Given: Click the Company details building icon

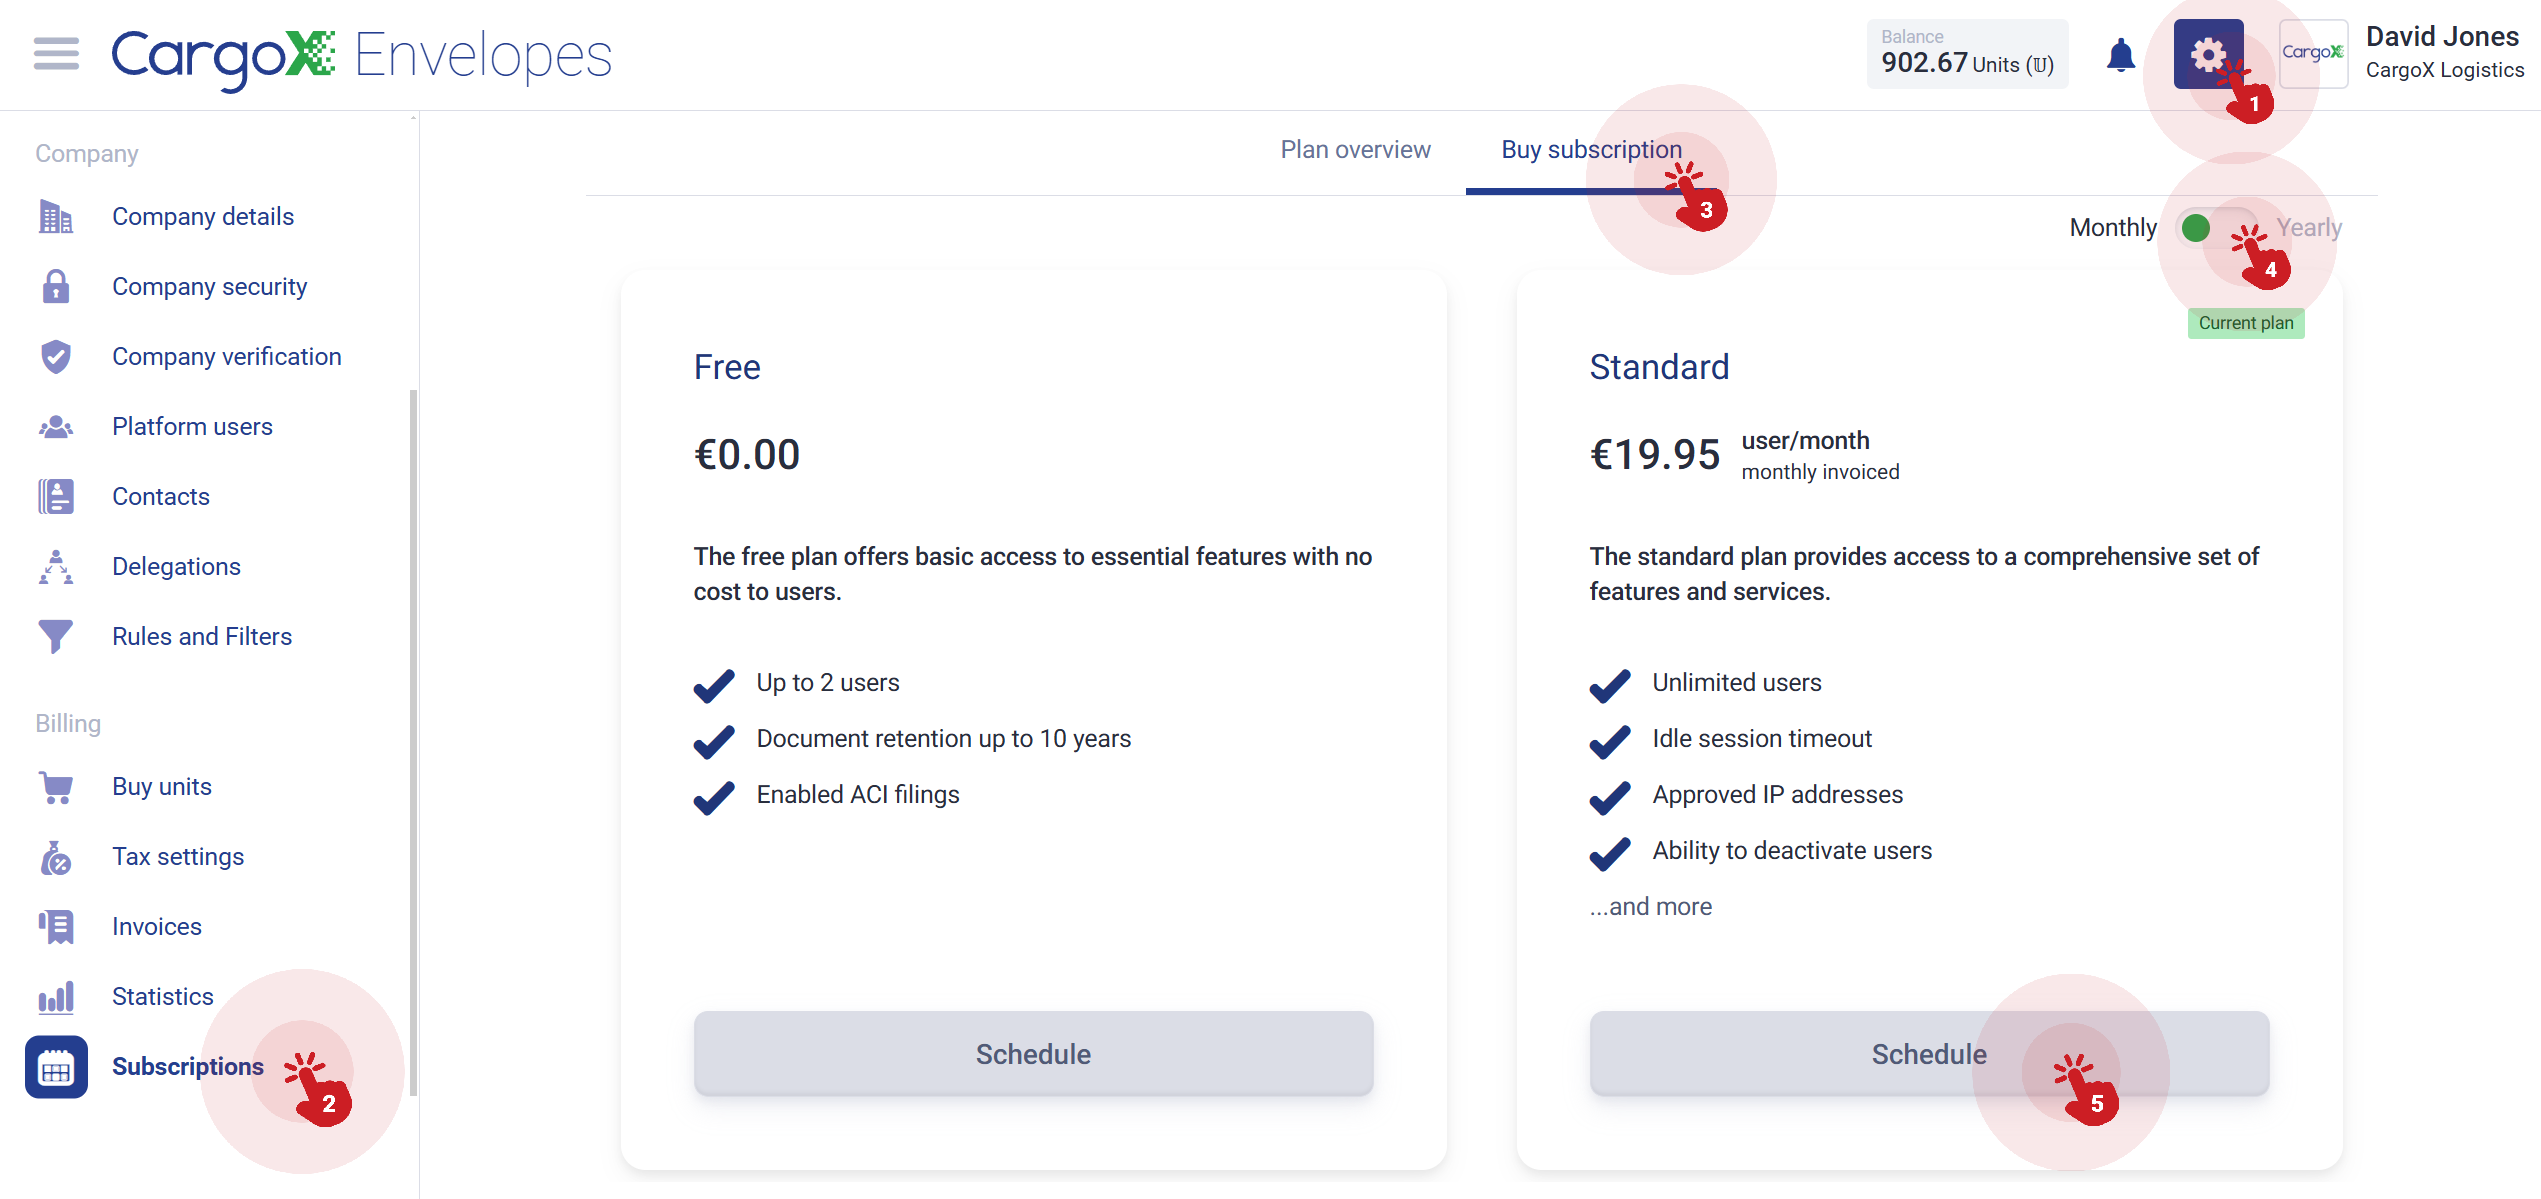Looking at the screenshot, I should (x=56, y=217).
